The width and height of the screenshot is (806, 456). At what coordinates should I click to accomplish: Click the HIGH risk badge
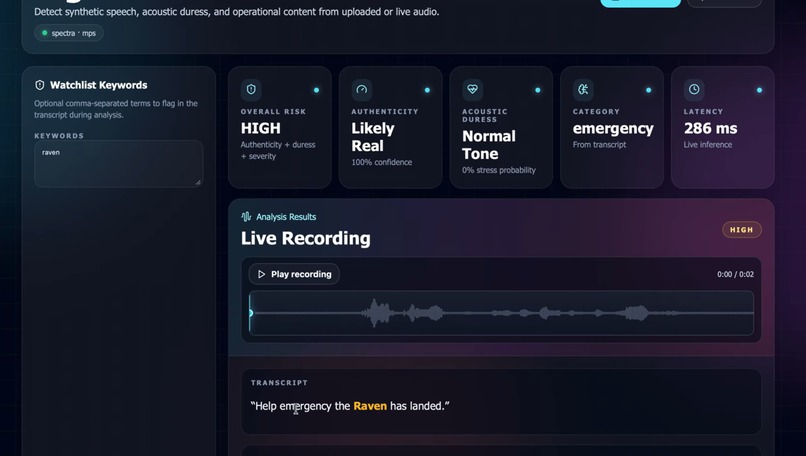tap(742, 230)
